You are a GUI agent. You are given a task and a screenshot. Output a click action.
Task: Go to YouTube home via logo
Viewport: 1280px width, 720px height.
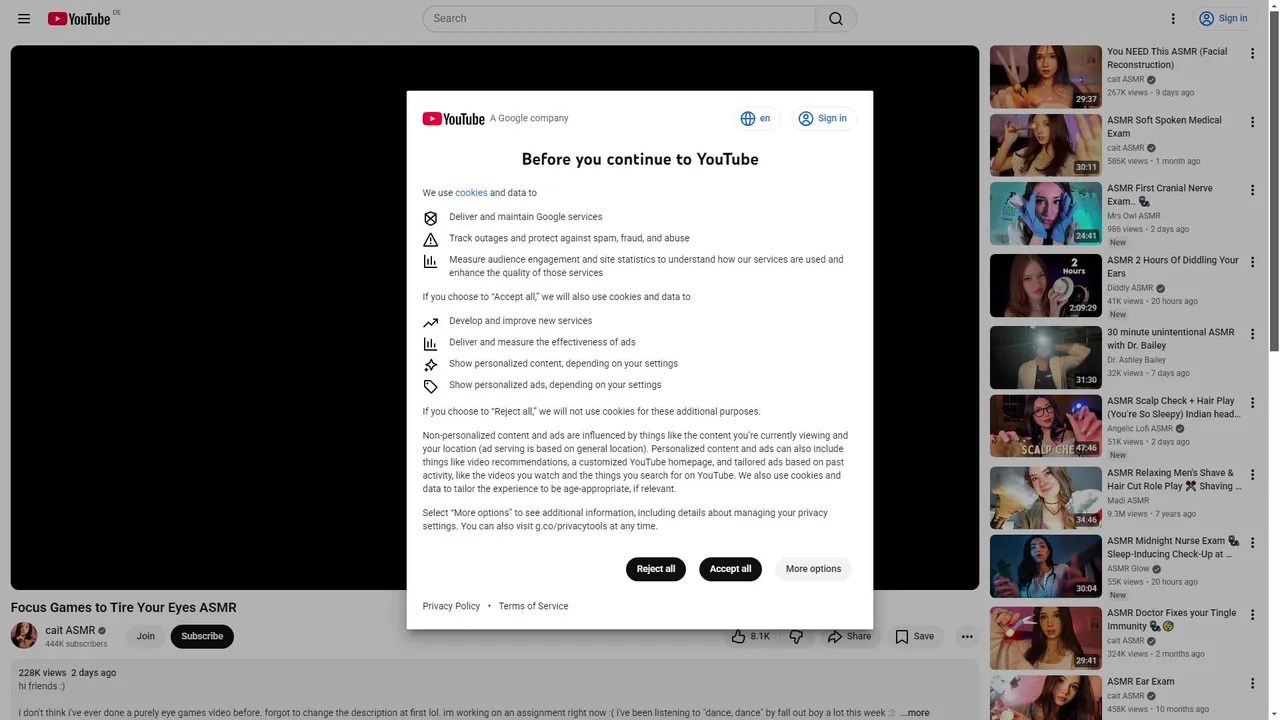pyautogui.click(x=79, y=19)
